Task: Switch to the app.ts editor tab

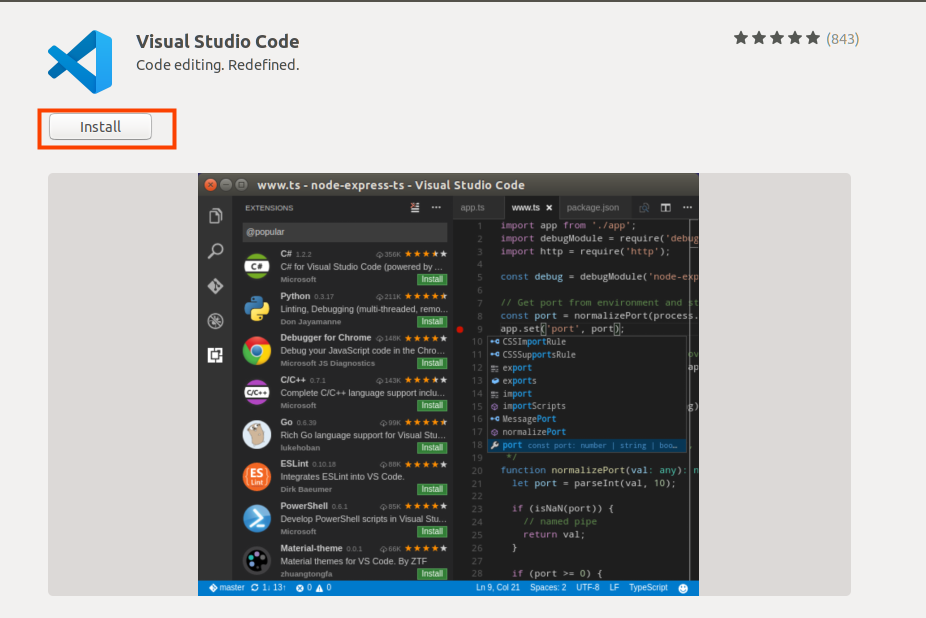Action: click(x=472, y=208)
